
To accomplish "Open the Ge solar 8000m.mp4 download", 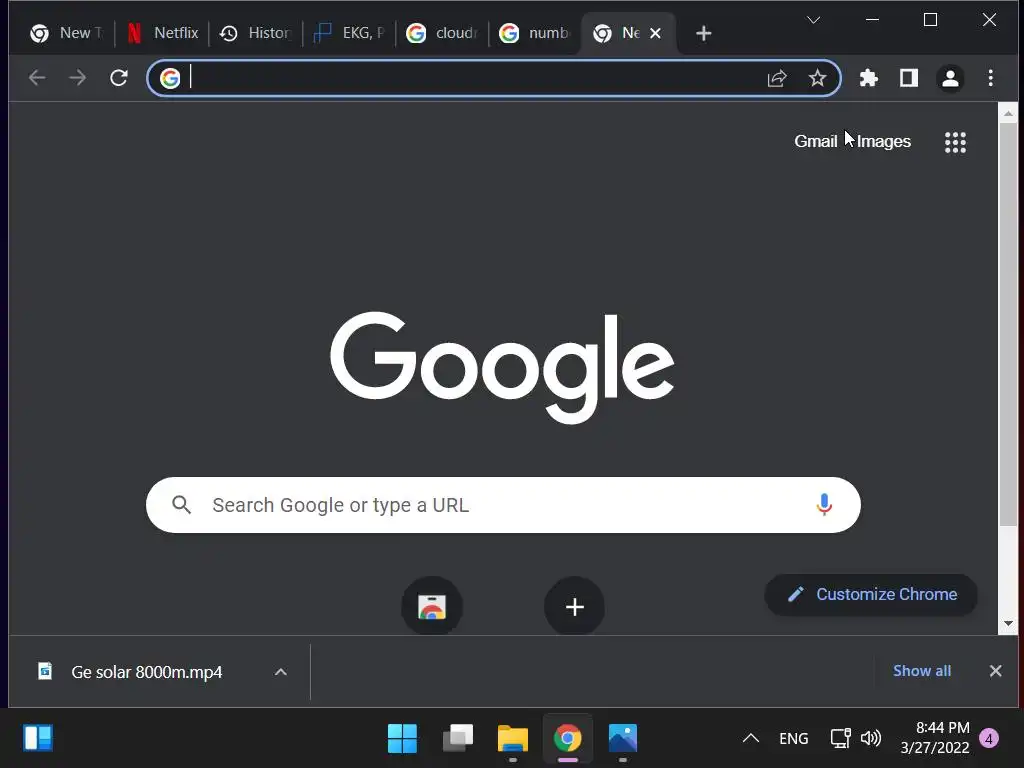I will pos(146,672).
